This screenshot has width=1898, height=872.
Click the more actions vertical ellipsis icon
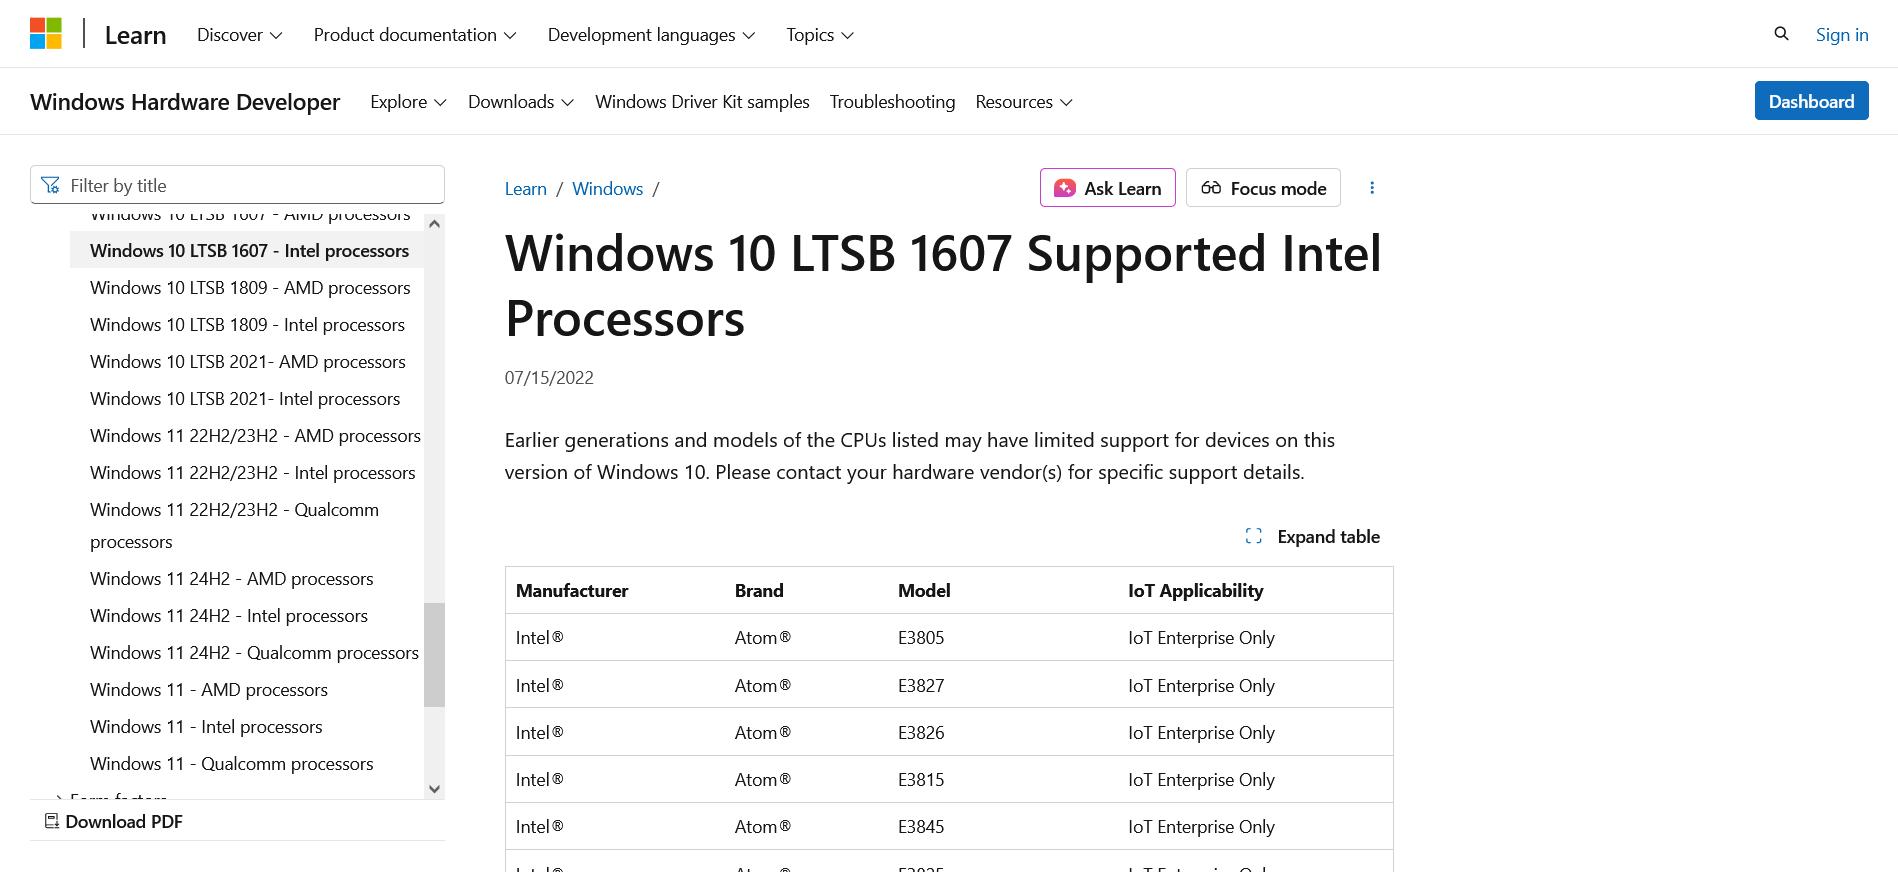[1372, 188]
